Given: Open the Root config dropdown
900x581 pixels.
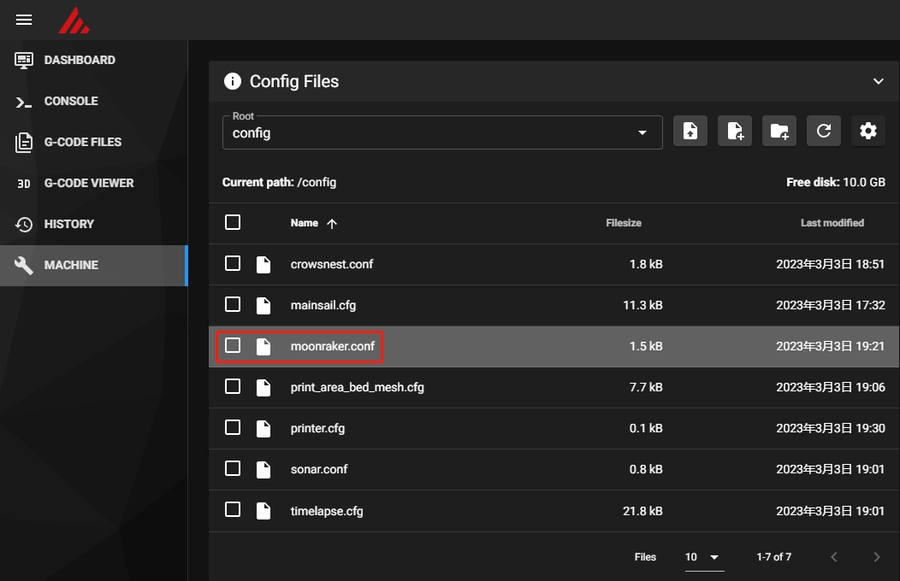Looking at the screenshot, I should tap(442, 132).
